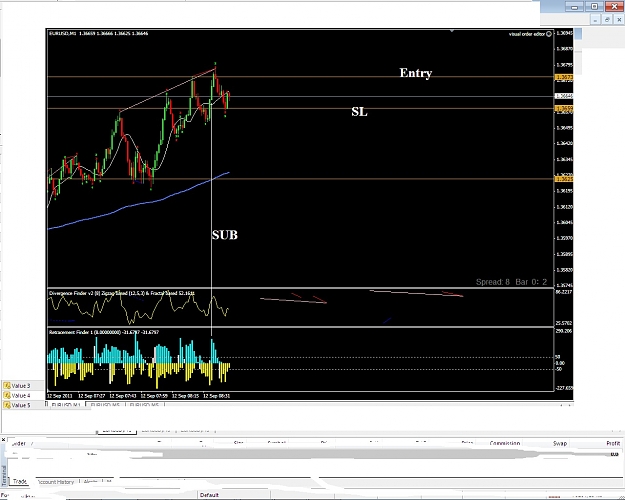Open the Trade tab in Terminal

coord(20,481)
